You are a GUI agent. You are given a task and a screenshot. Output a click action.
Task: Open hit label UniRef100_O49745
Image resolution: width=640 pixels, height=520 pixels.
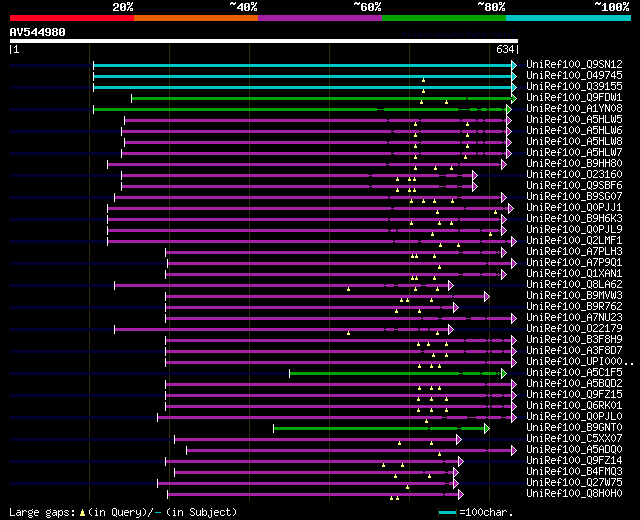pos(574,75)
